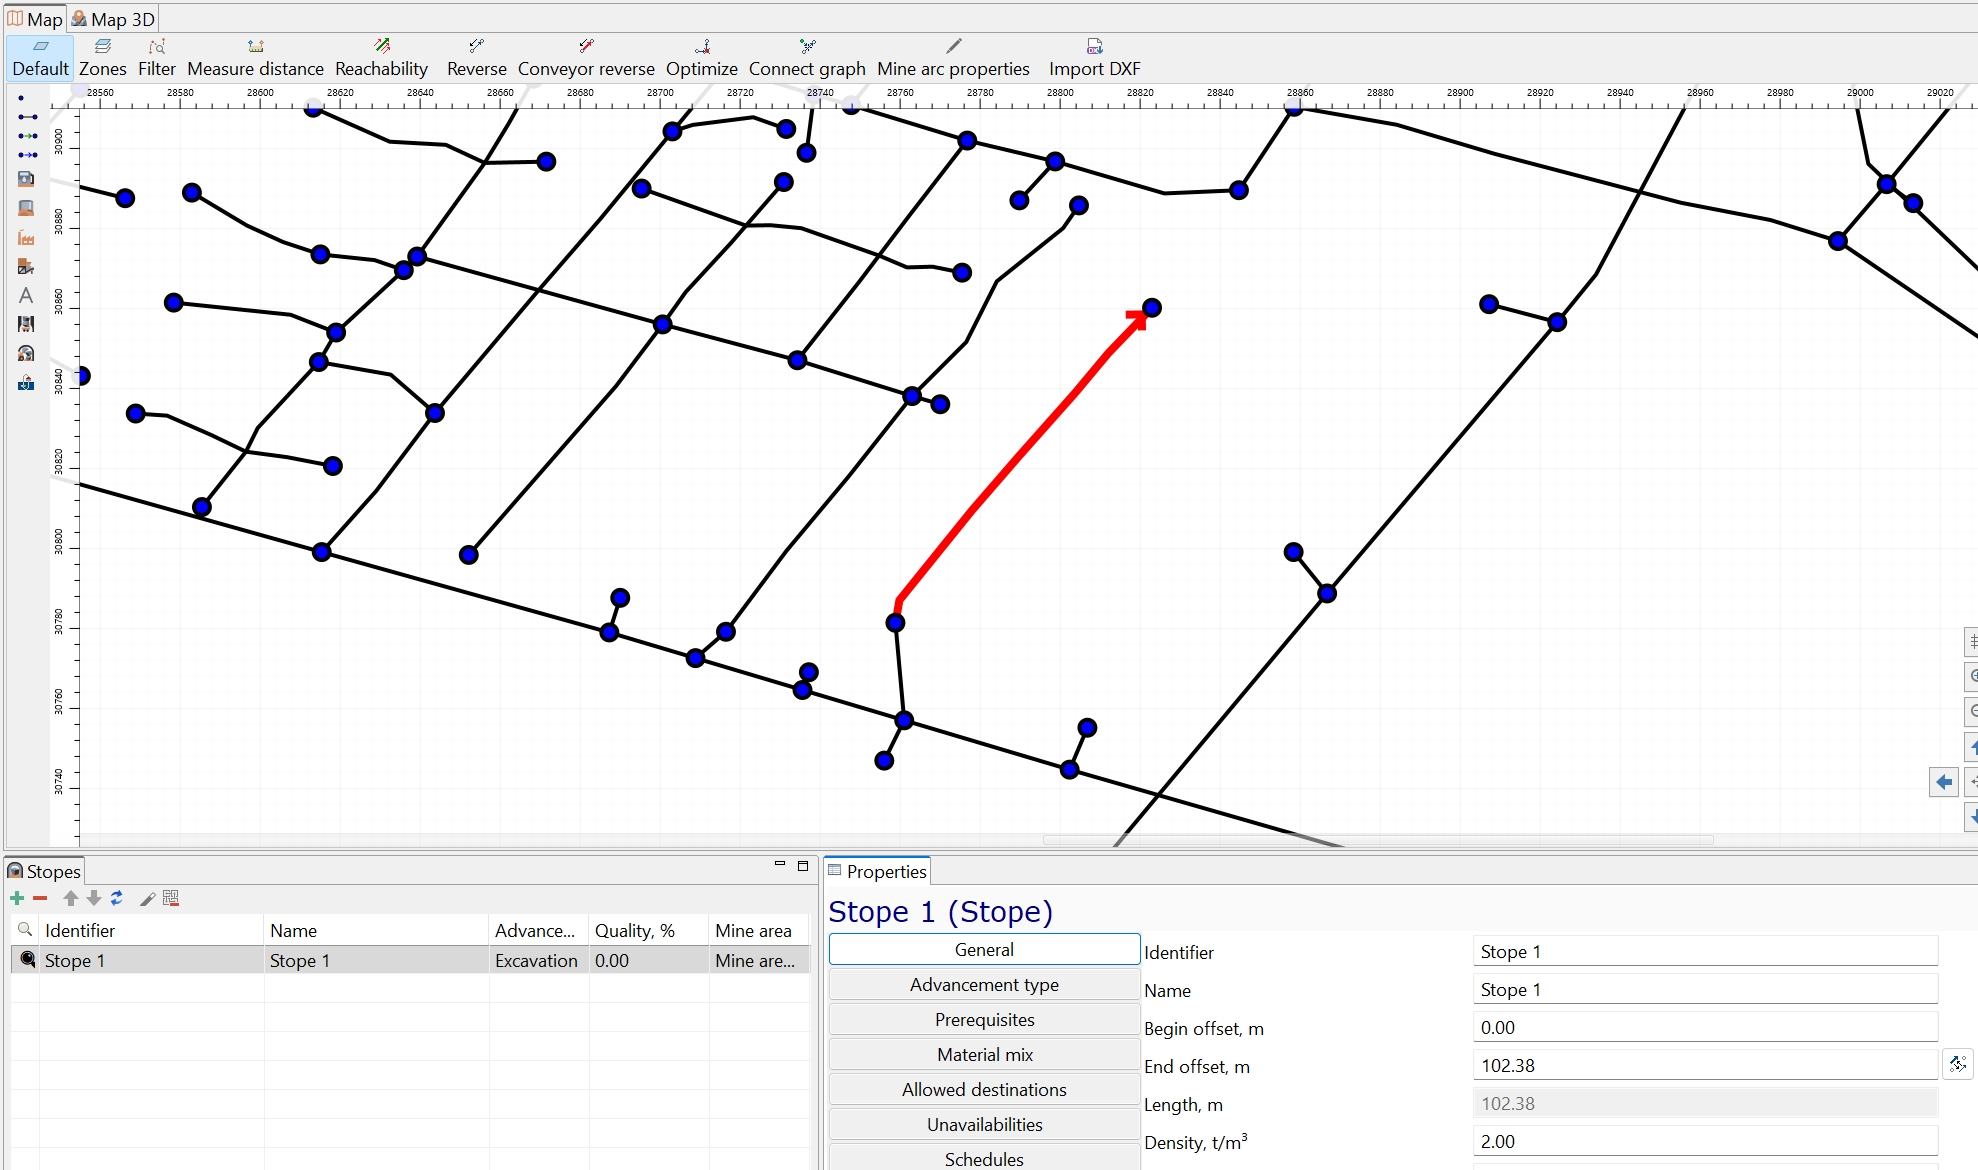Open the General properties section

984,949
